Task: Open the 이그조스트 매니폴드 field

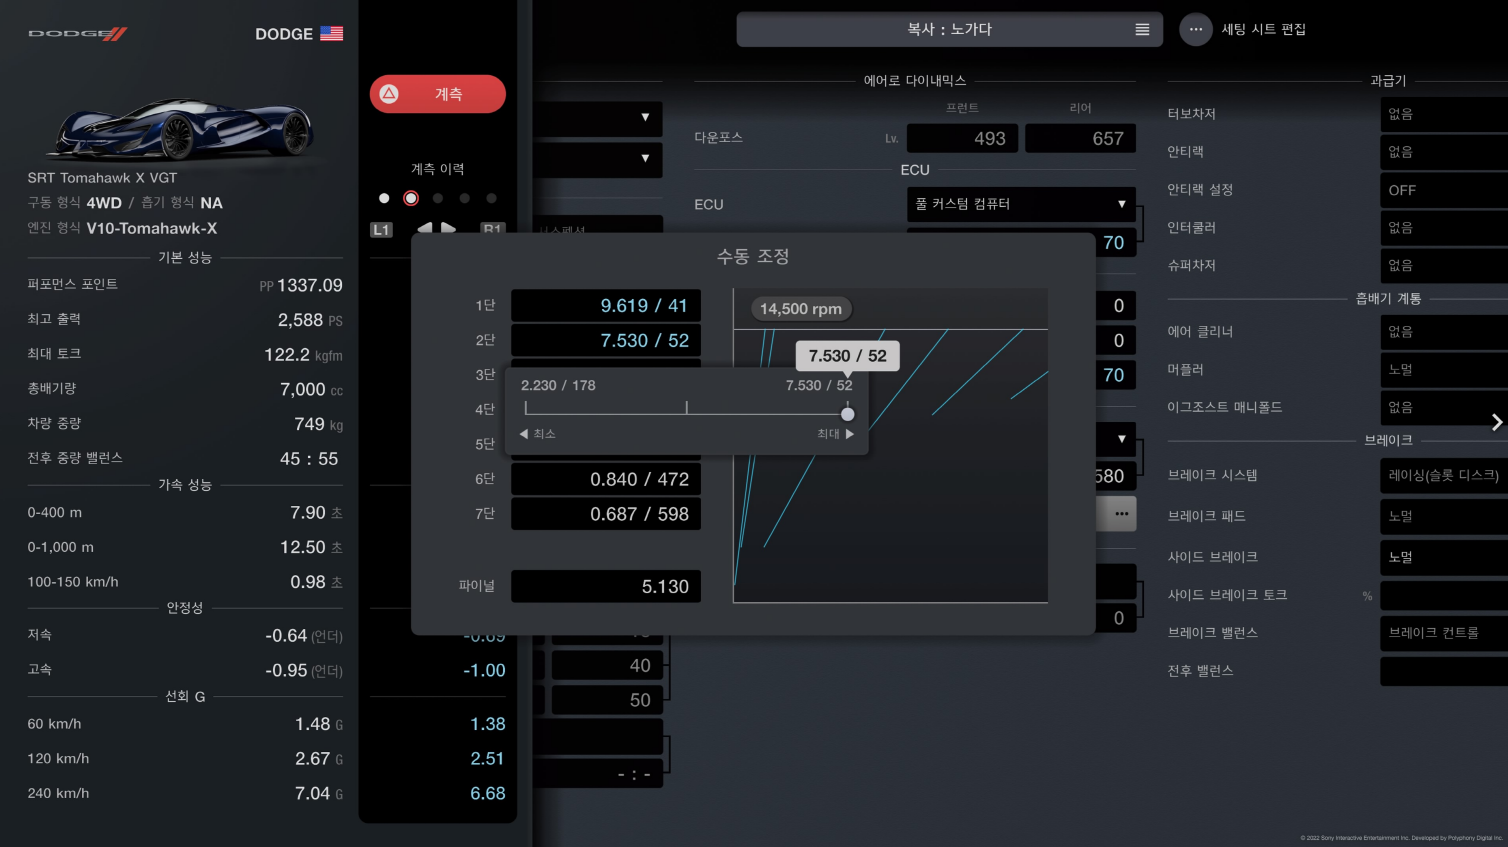Action: pyautogui.click(x=1444, y=408)
